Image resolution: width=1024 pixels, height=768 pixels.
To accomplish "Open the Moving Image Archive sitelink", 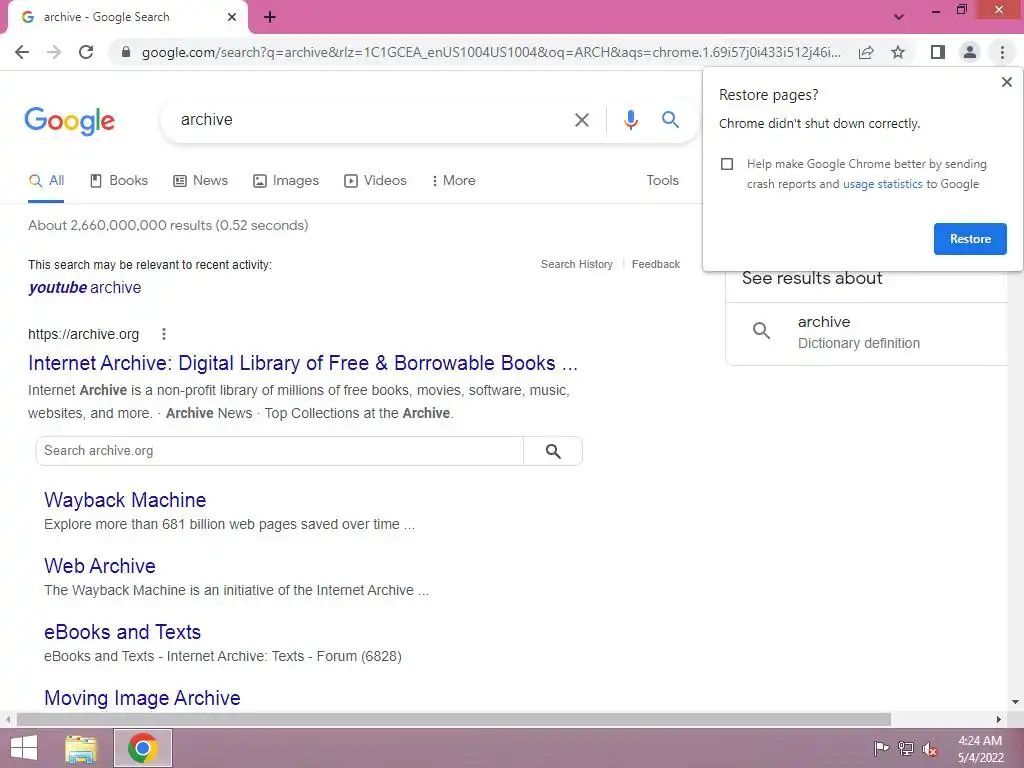I will coord(142,698).
